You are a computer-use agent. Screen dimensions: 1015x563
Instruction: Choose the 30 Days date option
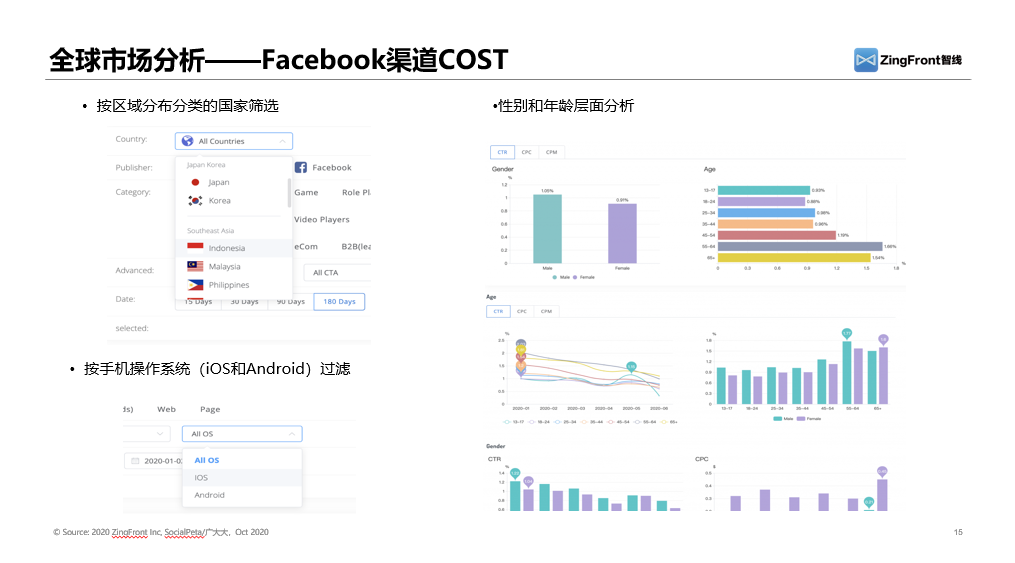244,301
